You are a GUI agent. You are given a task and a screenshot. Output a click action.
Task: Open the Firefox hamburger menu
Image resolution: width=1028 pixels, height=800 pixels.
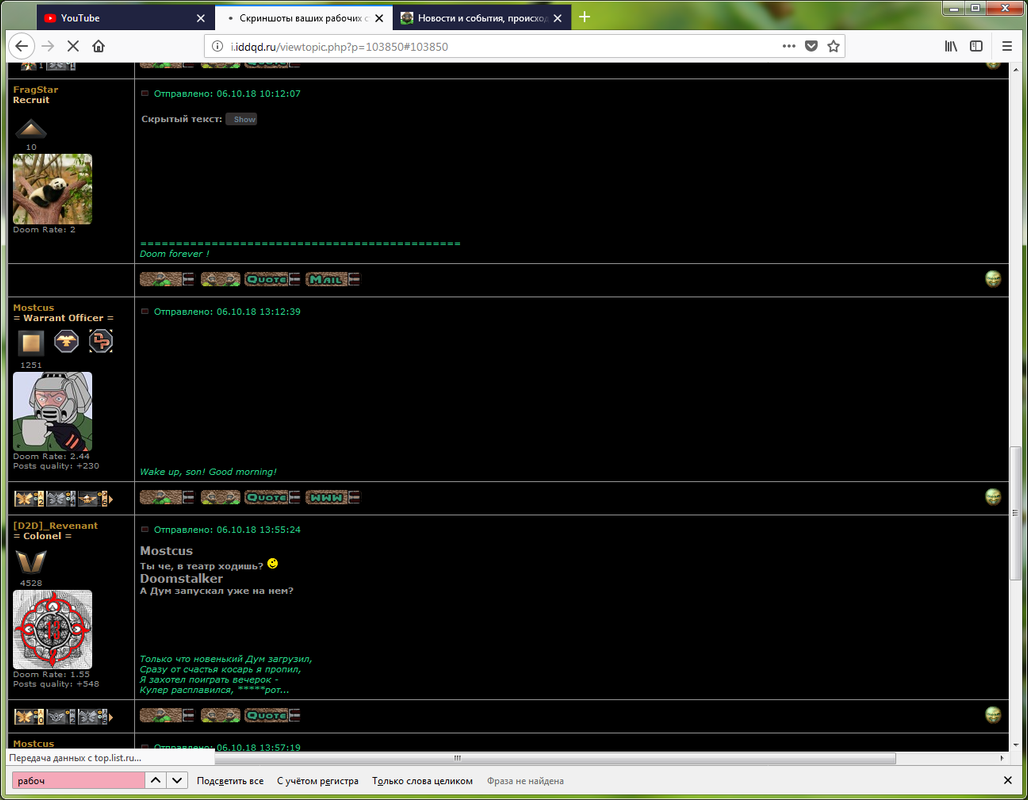[1007, 46]
